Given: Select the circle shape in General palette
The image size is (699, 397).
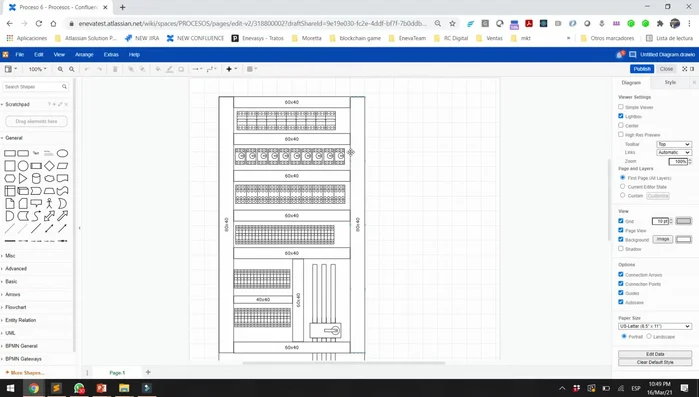Looking at the screenshot, I should (x=23, y=166).
